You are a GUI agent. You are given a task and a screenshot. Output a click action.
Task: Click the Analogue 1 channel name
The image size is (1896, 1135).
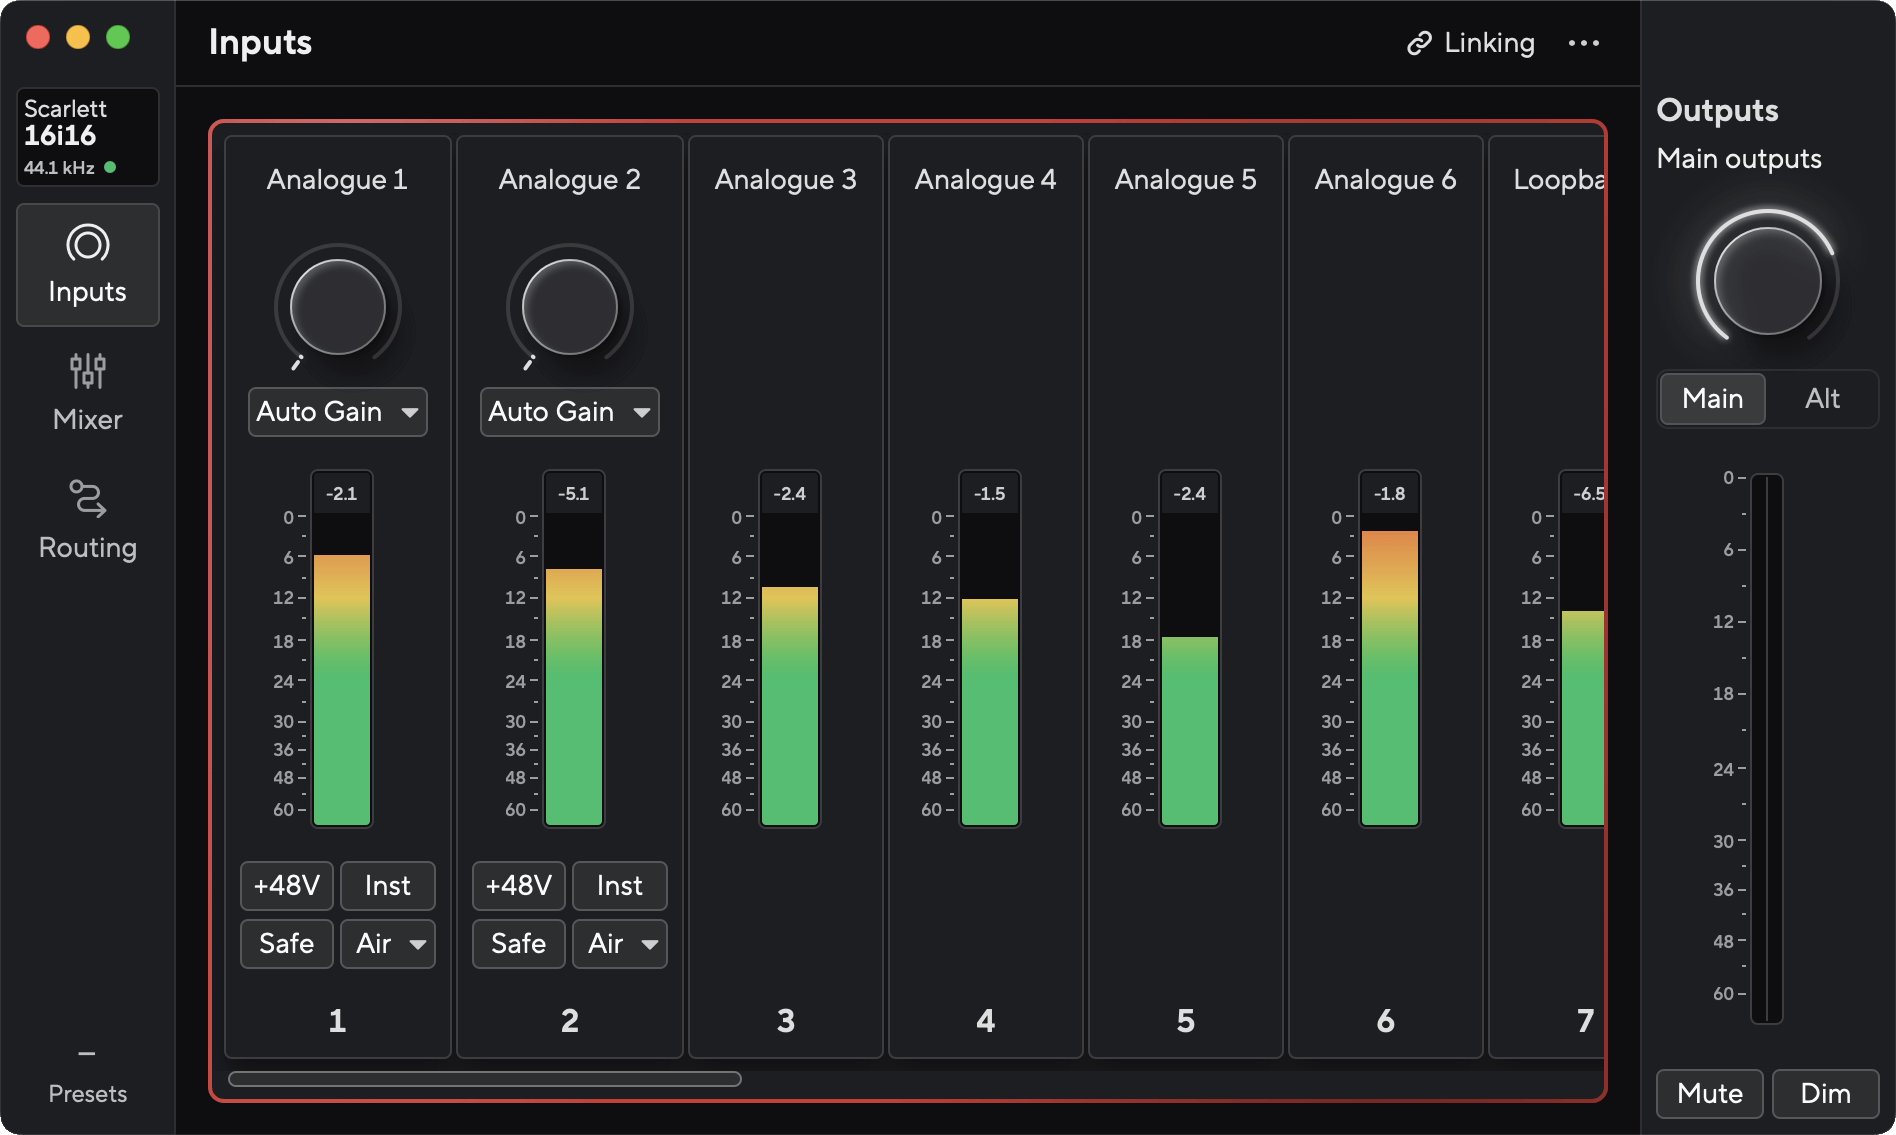click(338, 180)
